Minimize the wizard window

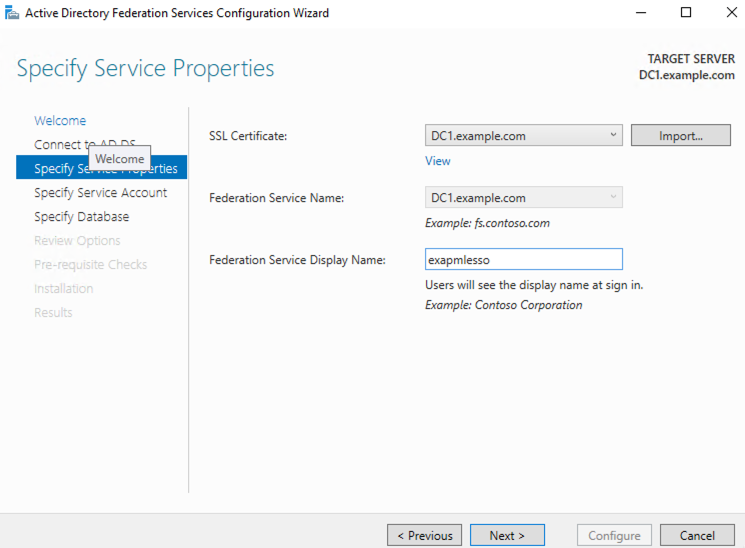click(x=641, y=13)
